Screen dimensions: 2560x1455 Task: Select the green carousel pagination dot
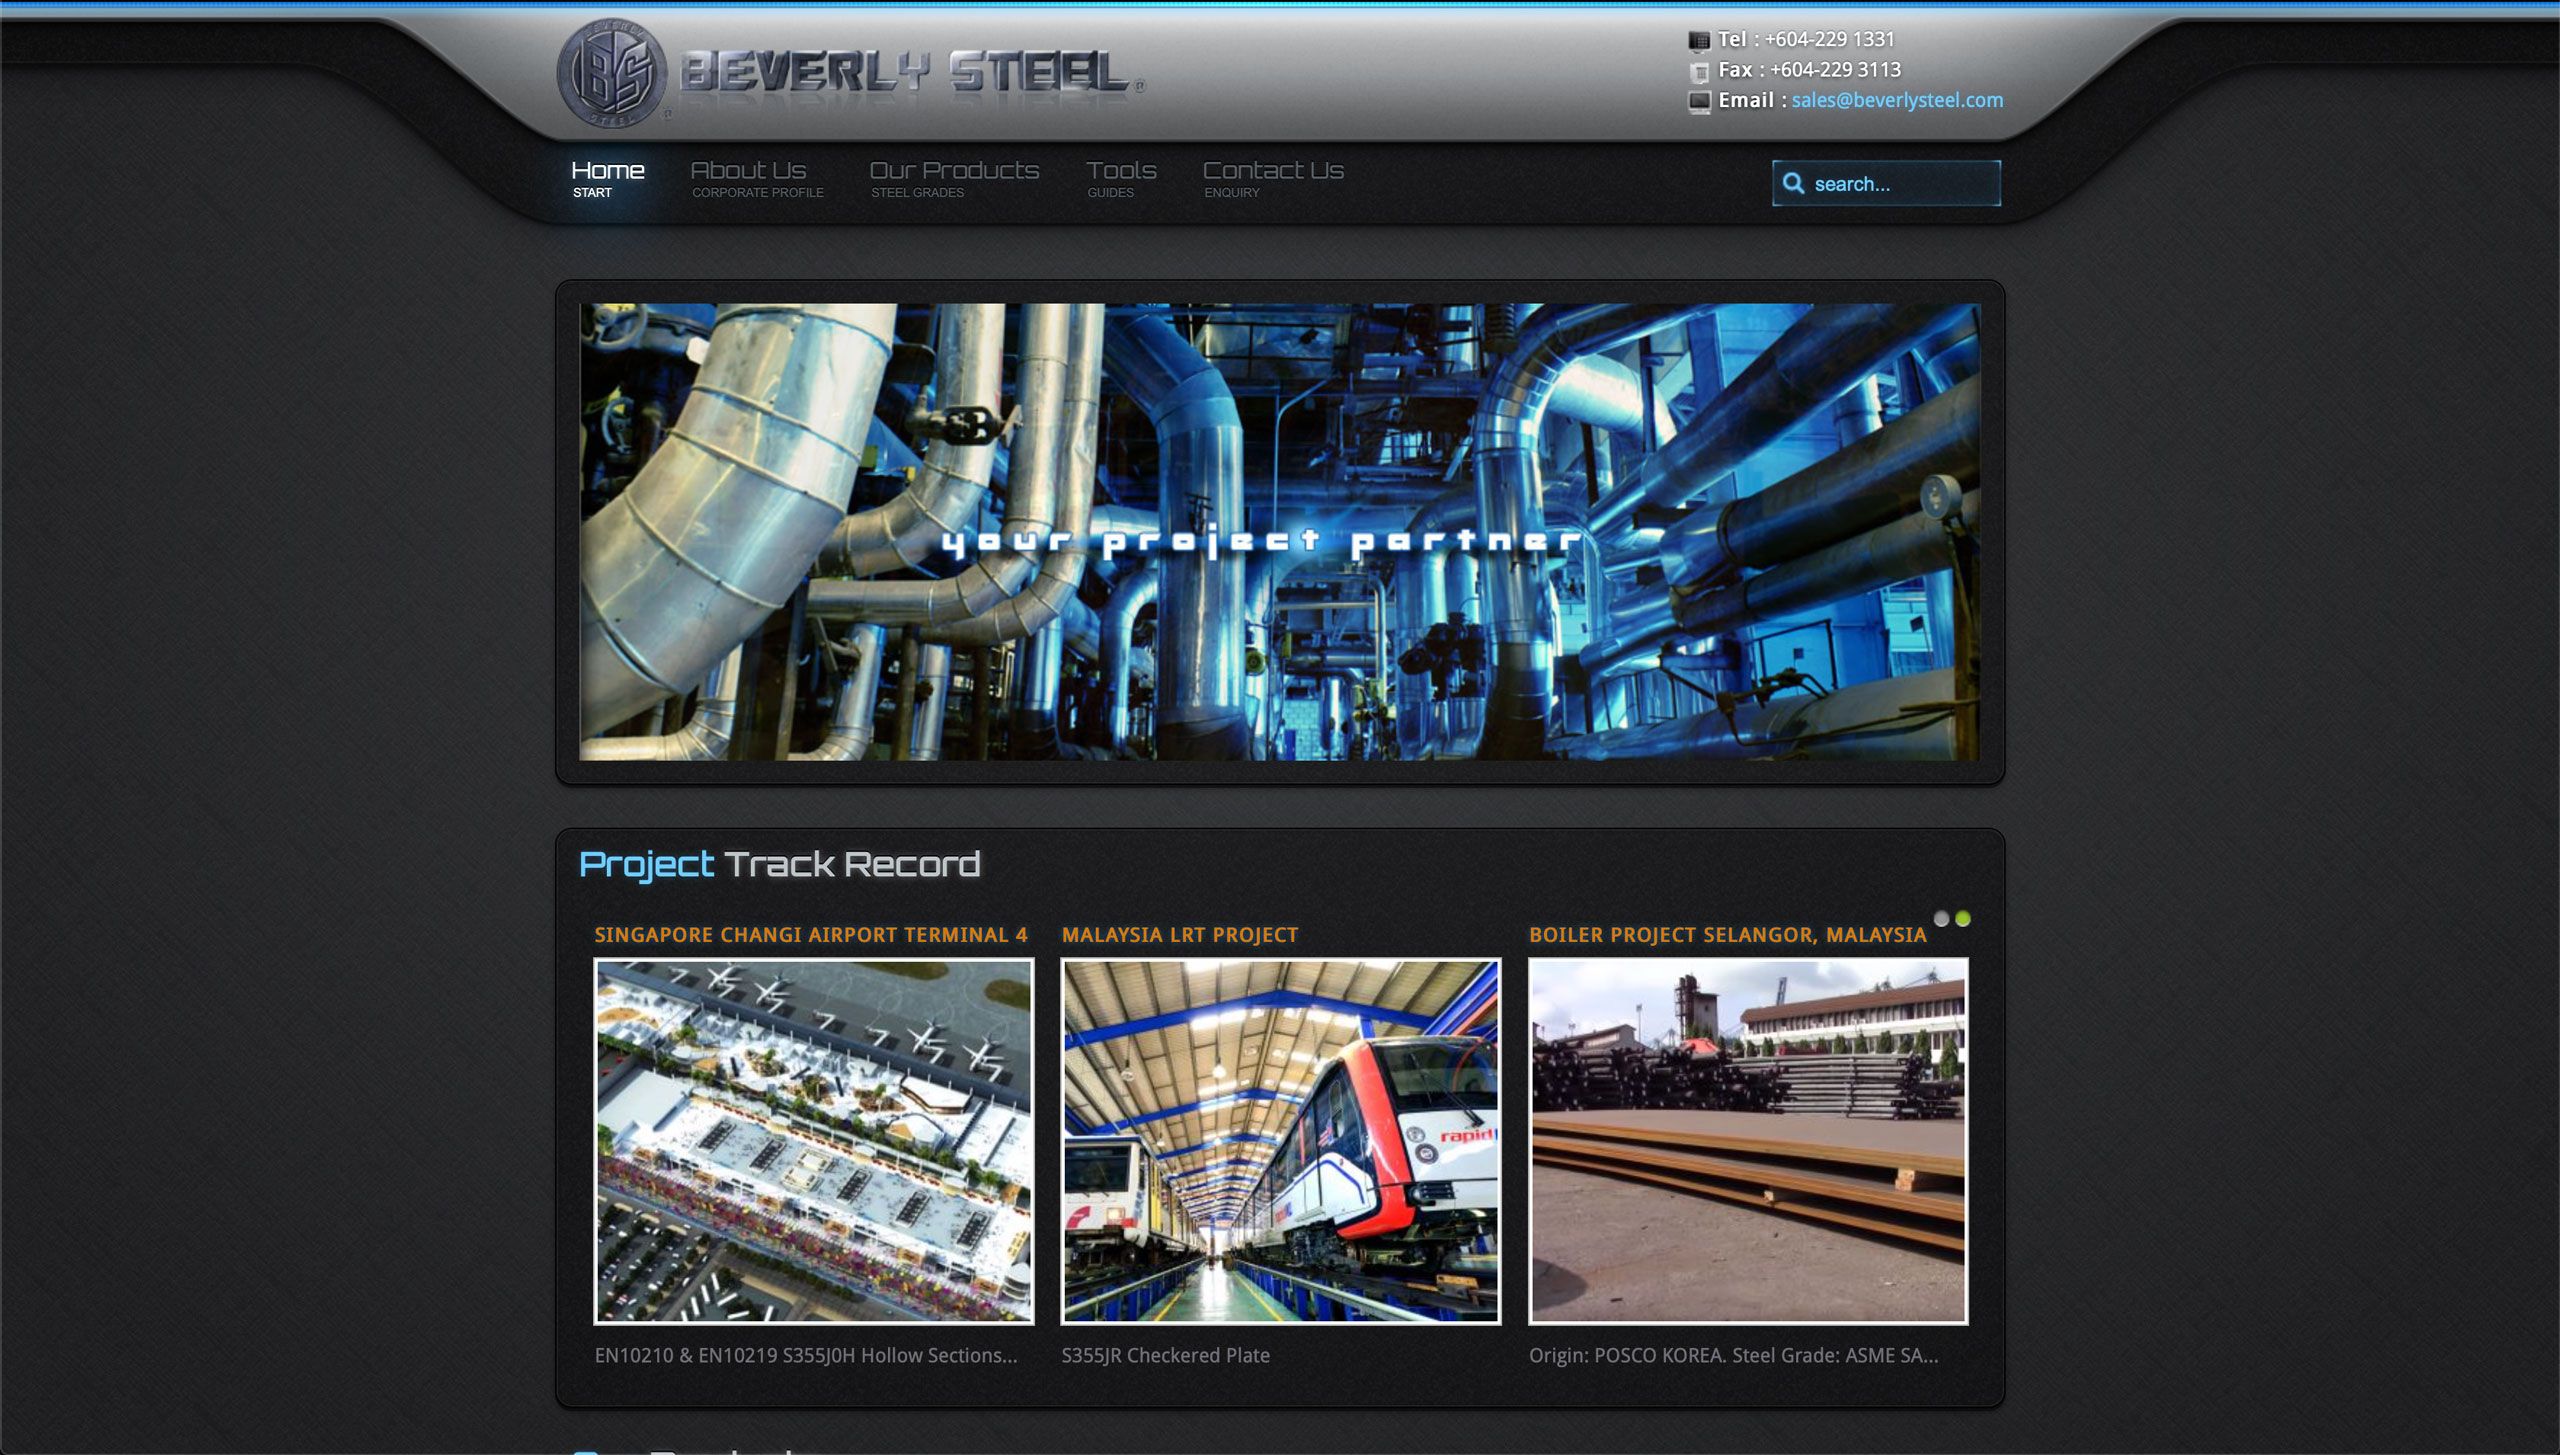1963,919
